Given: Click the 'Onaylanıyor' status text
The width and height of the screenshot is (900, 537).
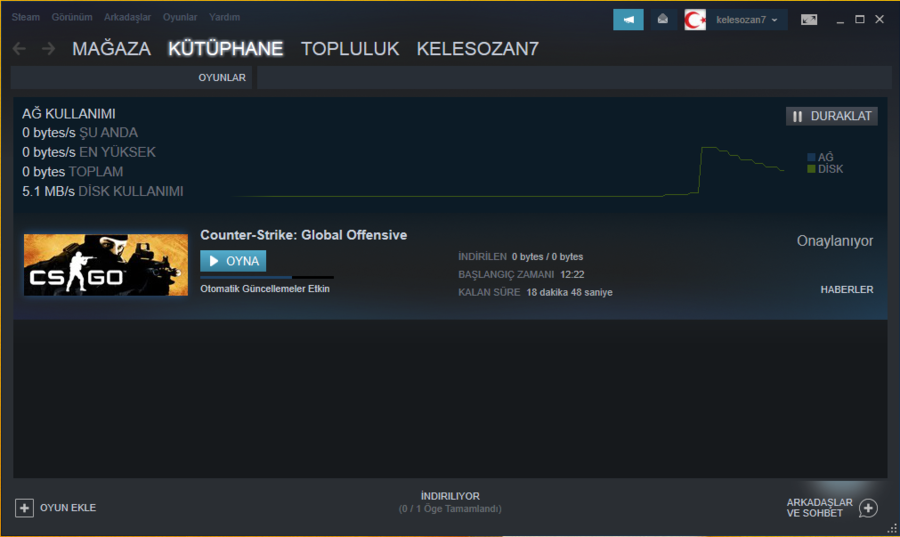Looking at the screenshot, I should [835, 241].
